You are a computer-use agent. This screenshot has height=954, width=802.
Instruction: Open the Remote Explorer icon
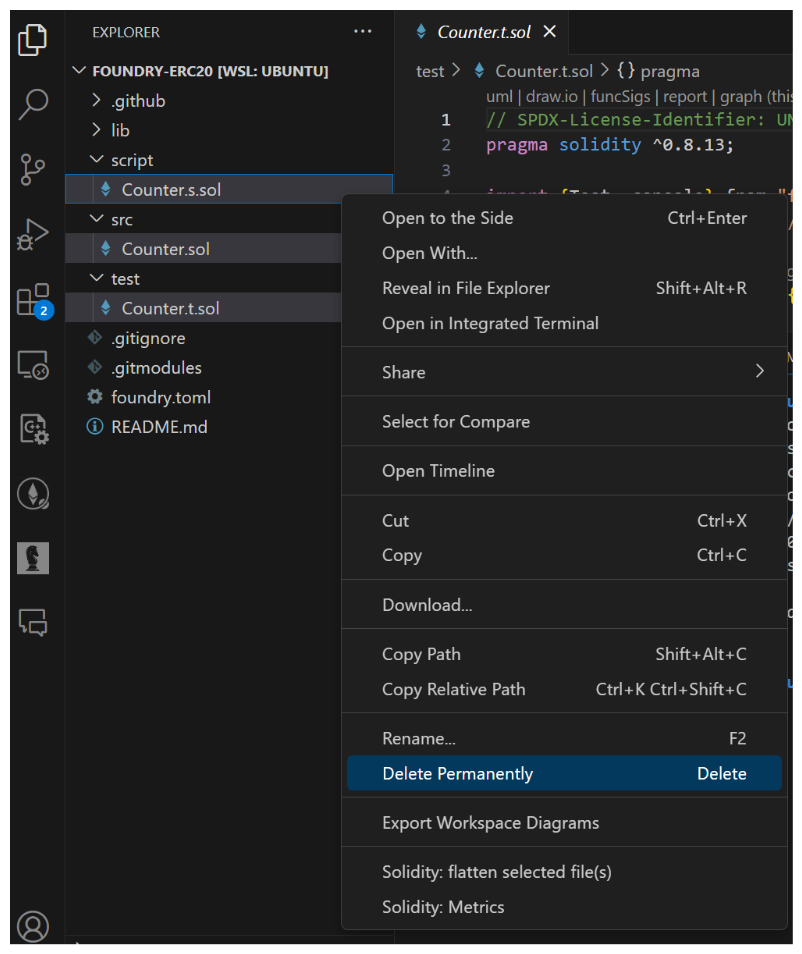click(33, 365)
